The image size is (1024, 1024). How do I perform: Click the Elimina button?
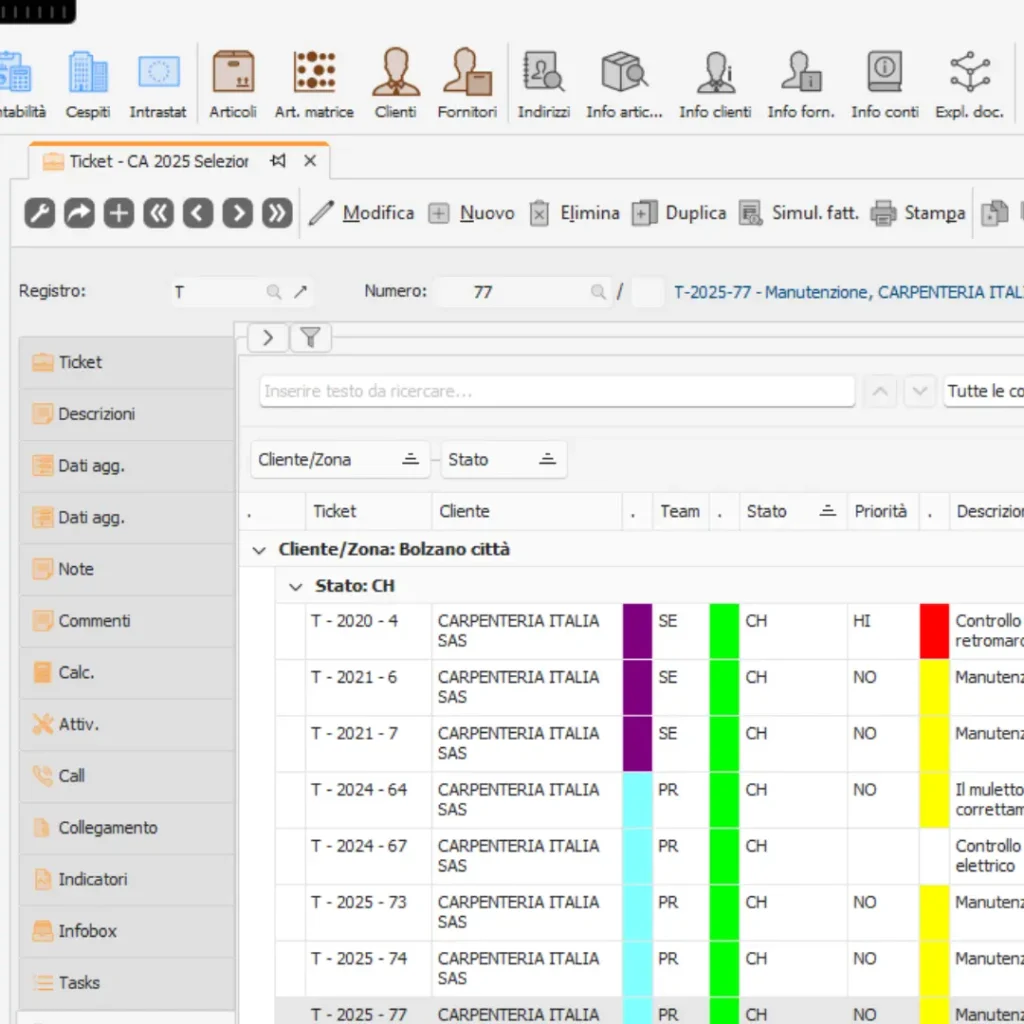pyautogui.click(x=574, y=214)
